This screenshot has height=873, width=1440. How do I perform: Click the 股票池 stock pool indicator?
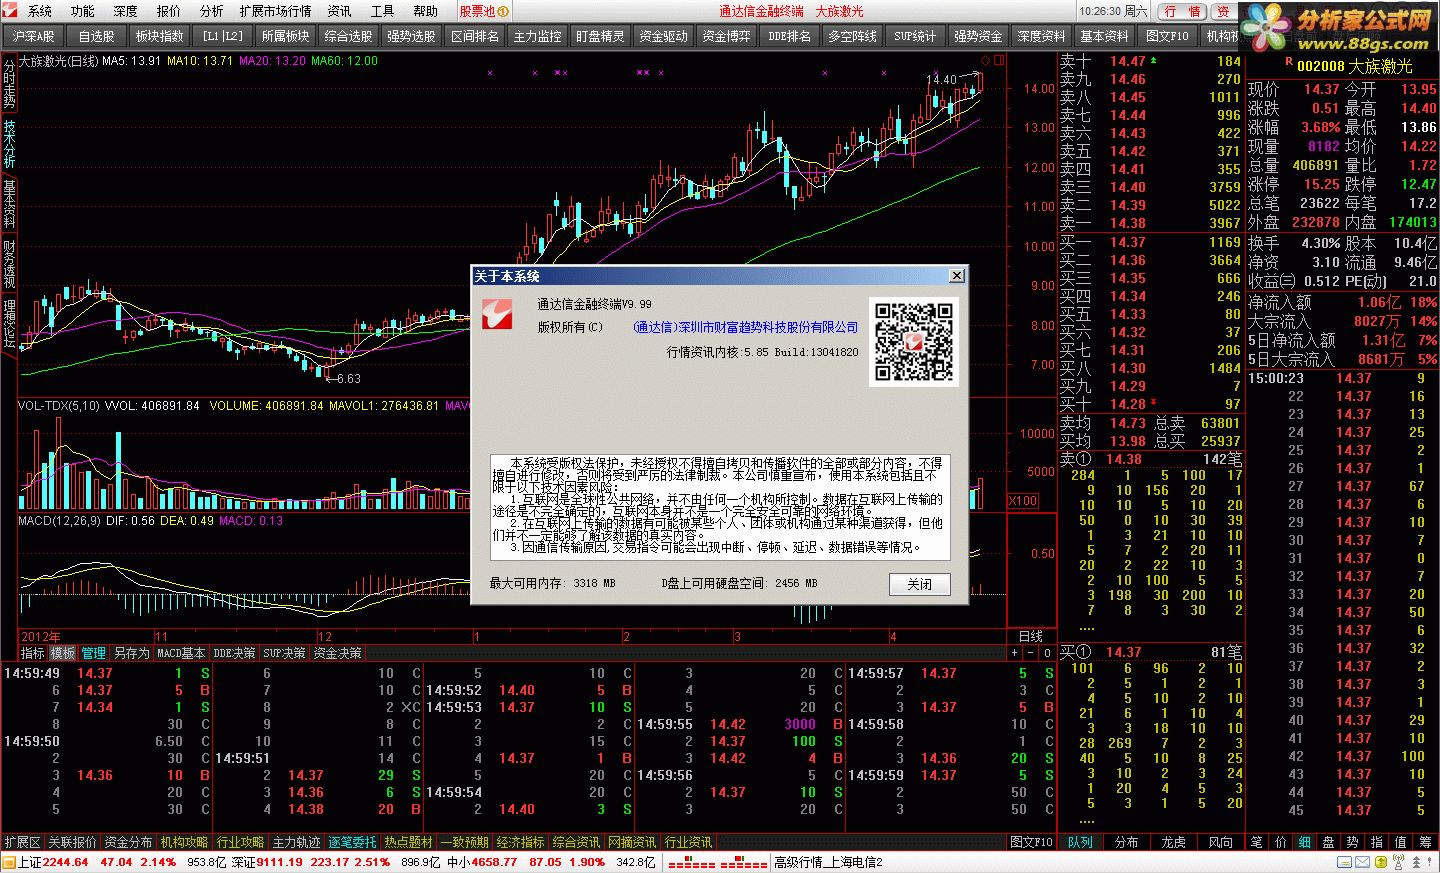pos(484,11)
